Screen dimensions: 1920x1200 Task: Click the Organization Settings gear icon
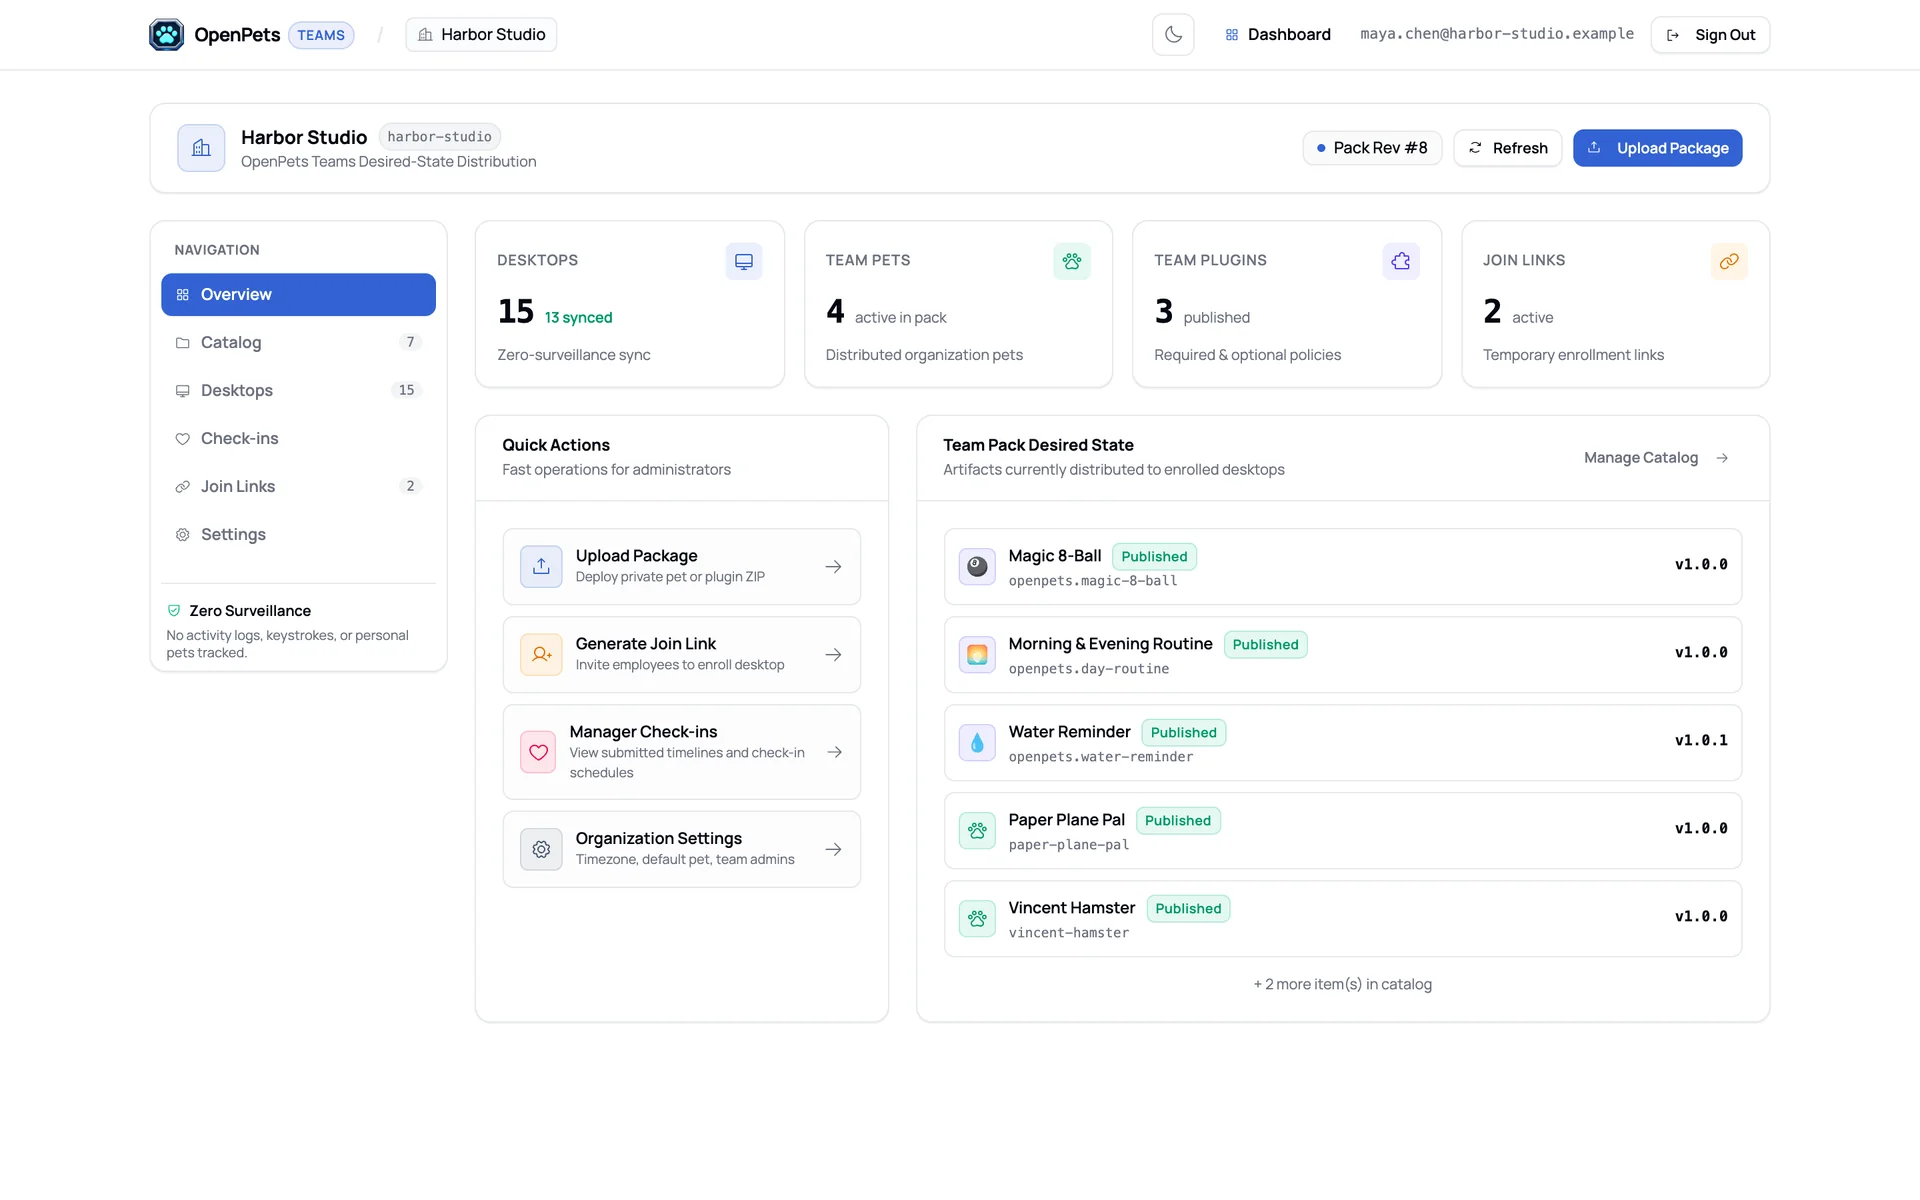point(541,849)
